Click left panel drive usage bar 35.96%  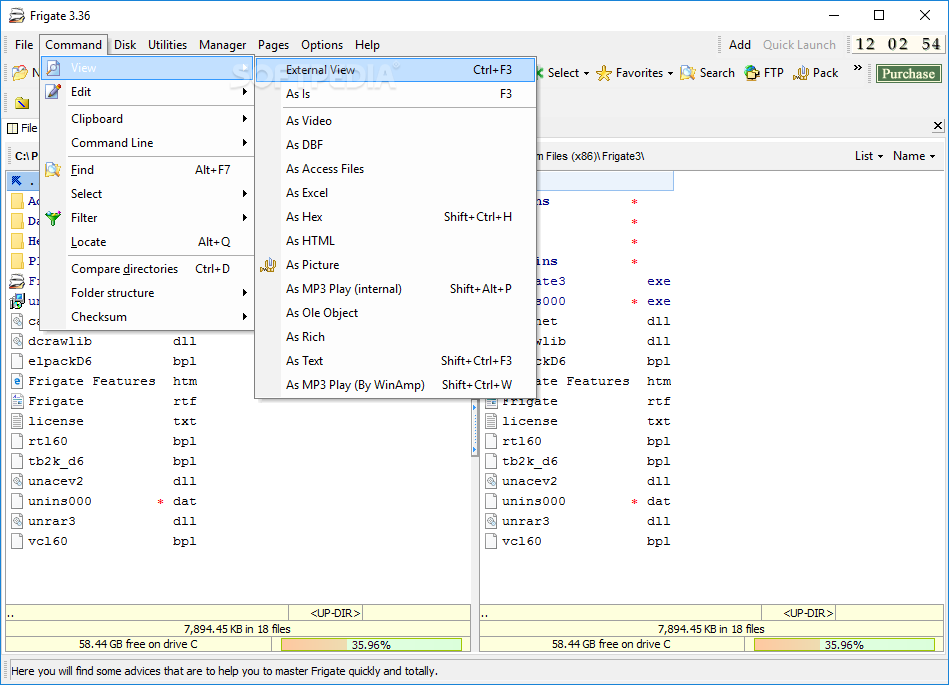[371, 645]
